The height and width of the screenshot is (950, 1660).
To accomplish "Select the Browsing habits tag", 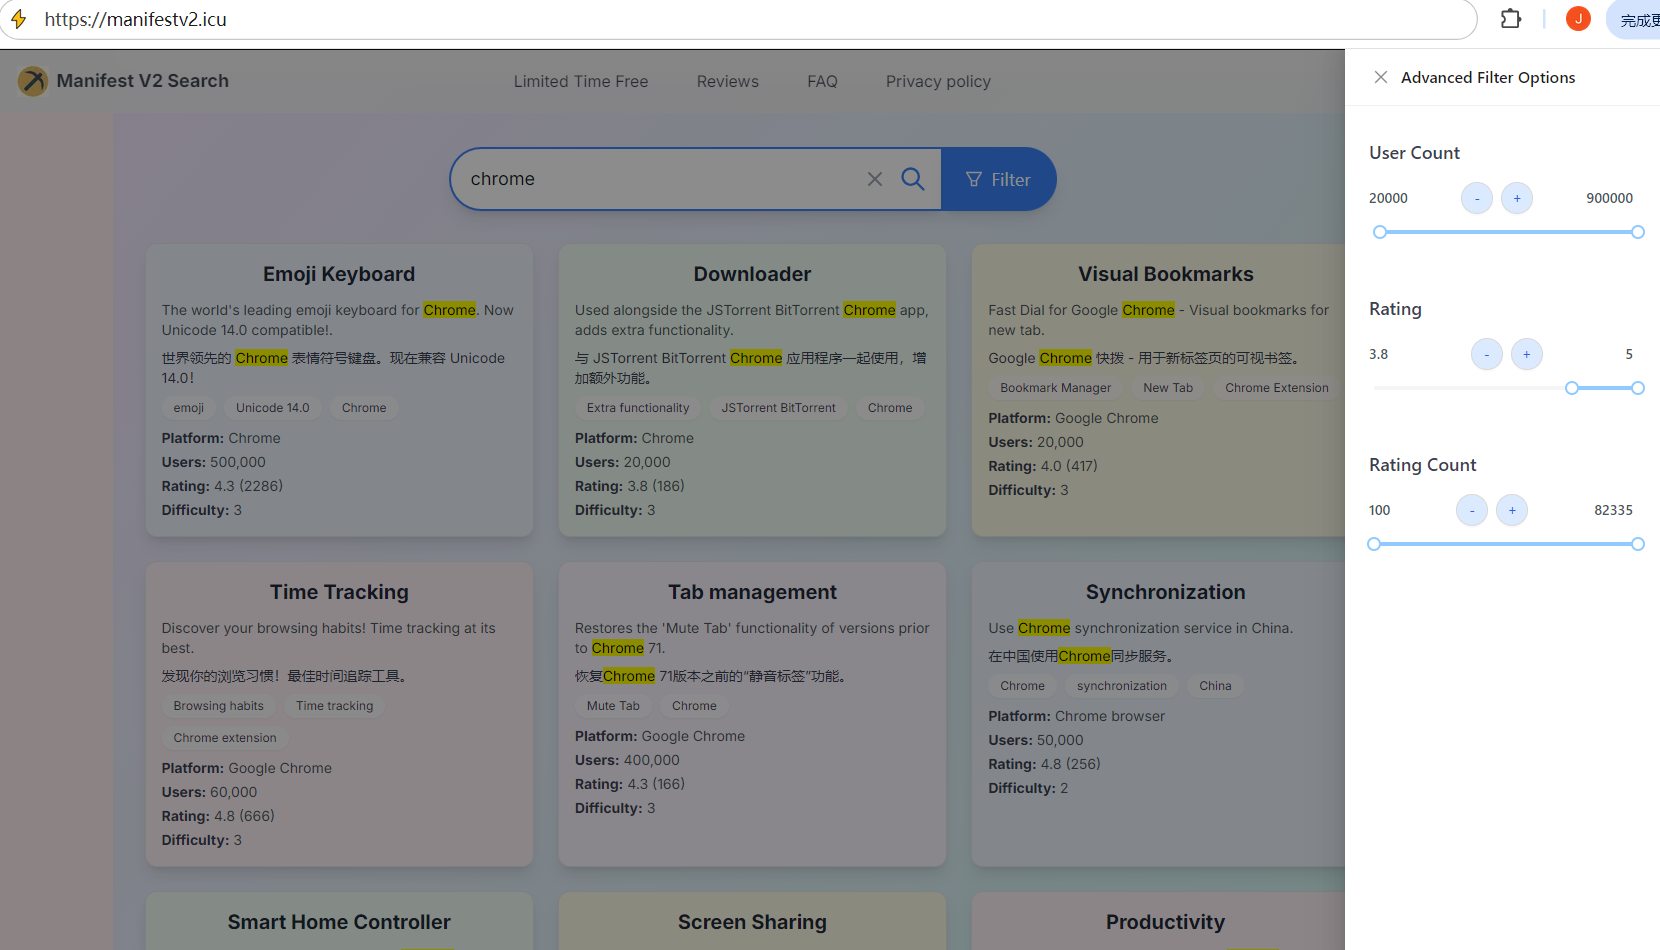I will [219, 706].
